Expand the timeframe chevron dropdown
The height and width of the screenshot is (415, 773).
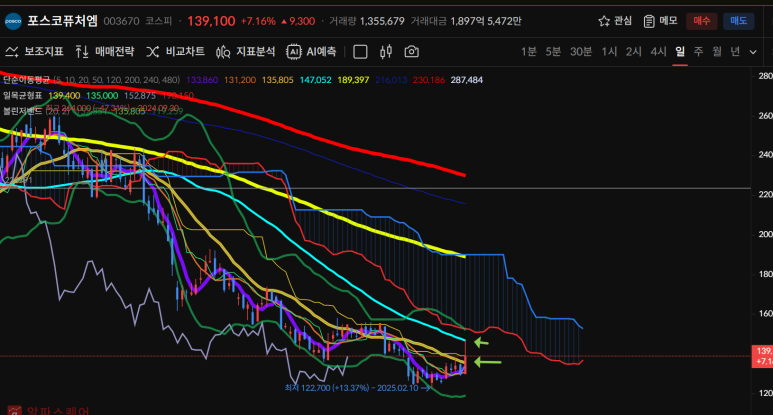pyautogui.click(x=753, y=52)
